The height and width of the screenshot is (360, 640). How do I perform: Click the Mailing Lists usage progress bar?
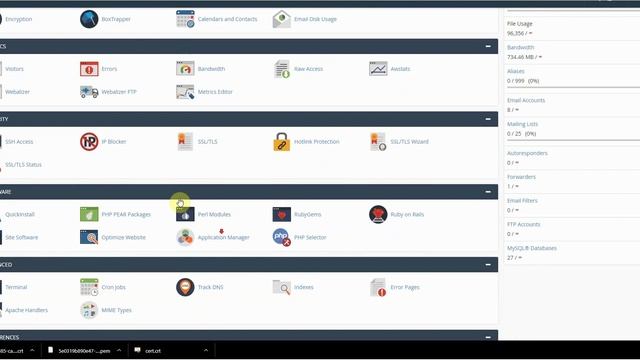[573, 140]
